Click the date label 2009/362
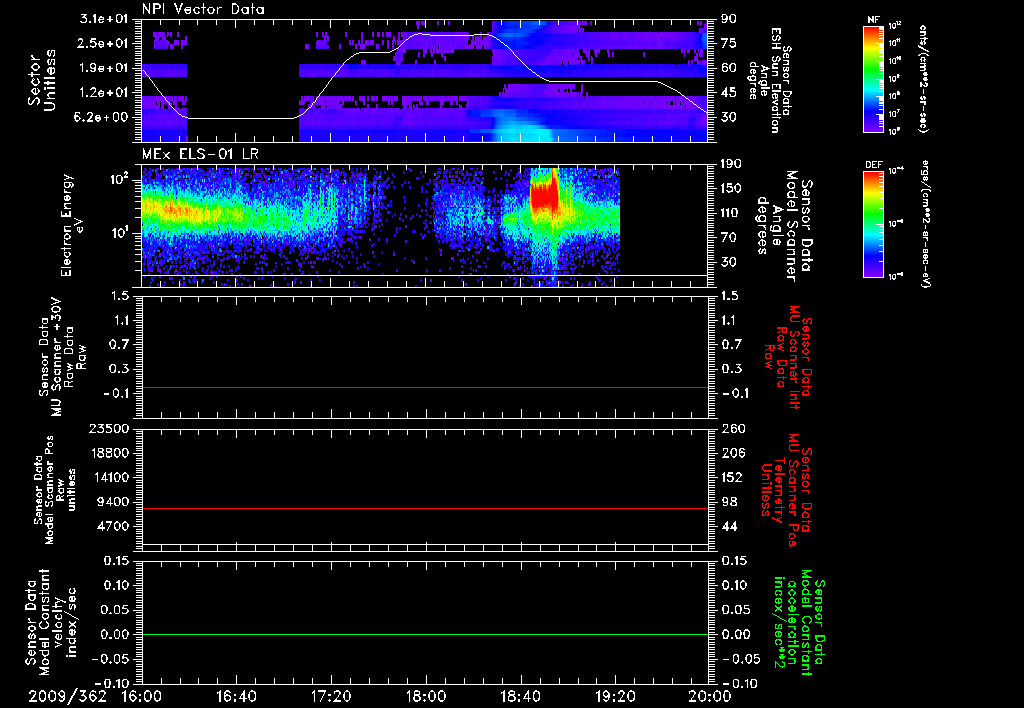This screenshot has height=708, width=1024. tap(67, 696)
